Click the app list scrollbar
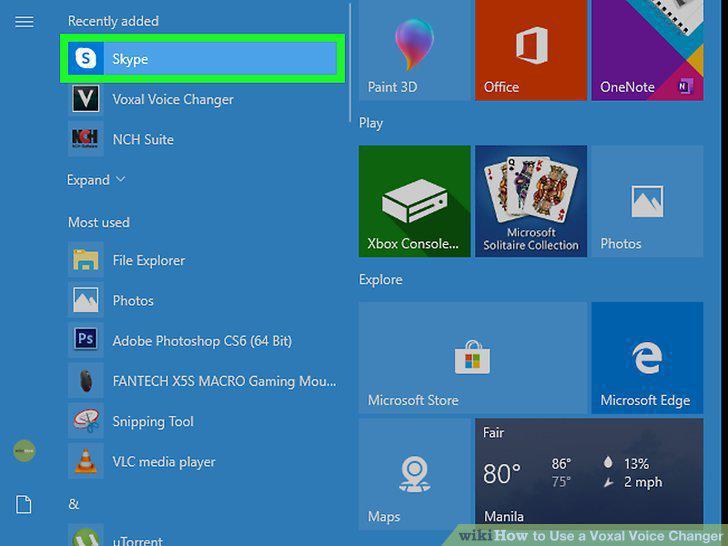Viewport: 728px width, 546px height. [x=350, y=64]
